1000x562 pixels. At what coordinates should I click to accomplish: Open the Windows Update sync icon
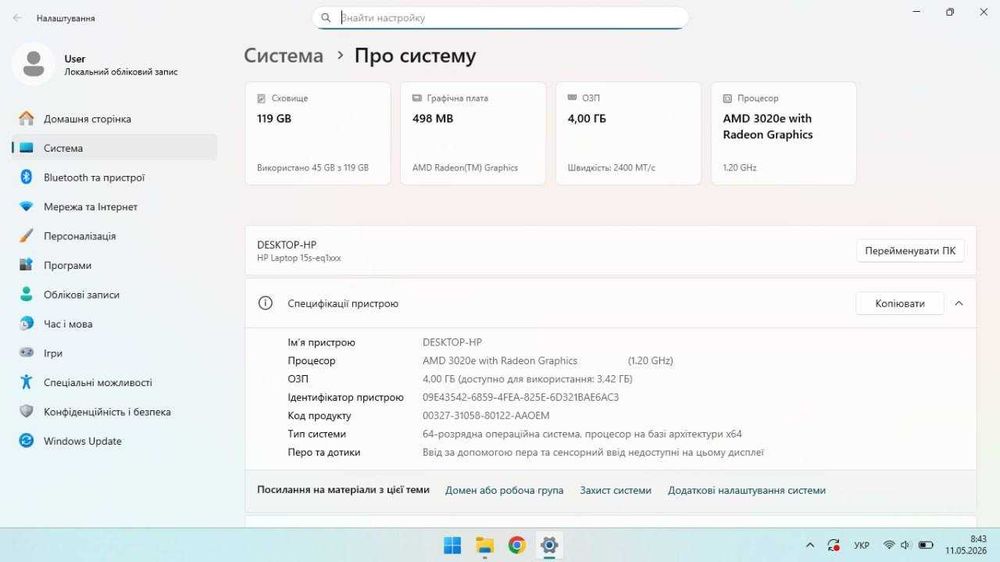point(26,441)
